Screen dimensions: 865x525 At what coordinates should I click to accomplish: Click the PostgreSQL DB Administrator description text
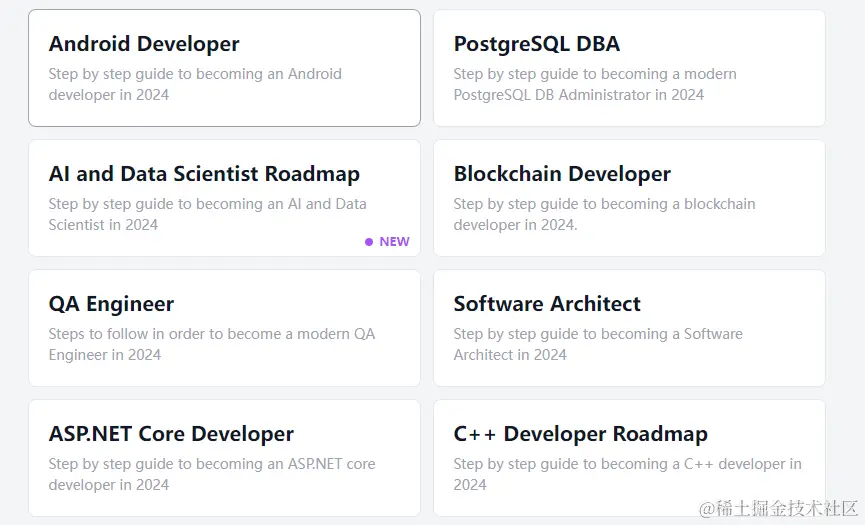[x=595, y=84]
